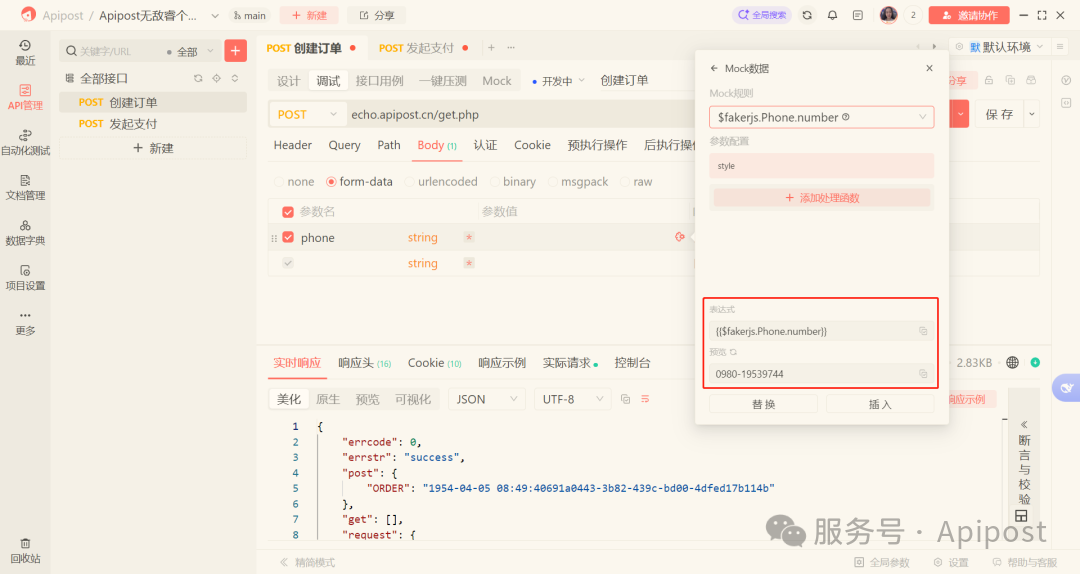Image resolution: width=1080 pixels, height=574 pixels.
Task: Go back from Mock数据 panel
Action: (x=714, y=68)
